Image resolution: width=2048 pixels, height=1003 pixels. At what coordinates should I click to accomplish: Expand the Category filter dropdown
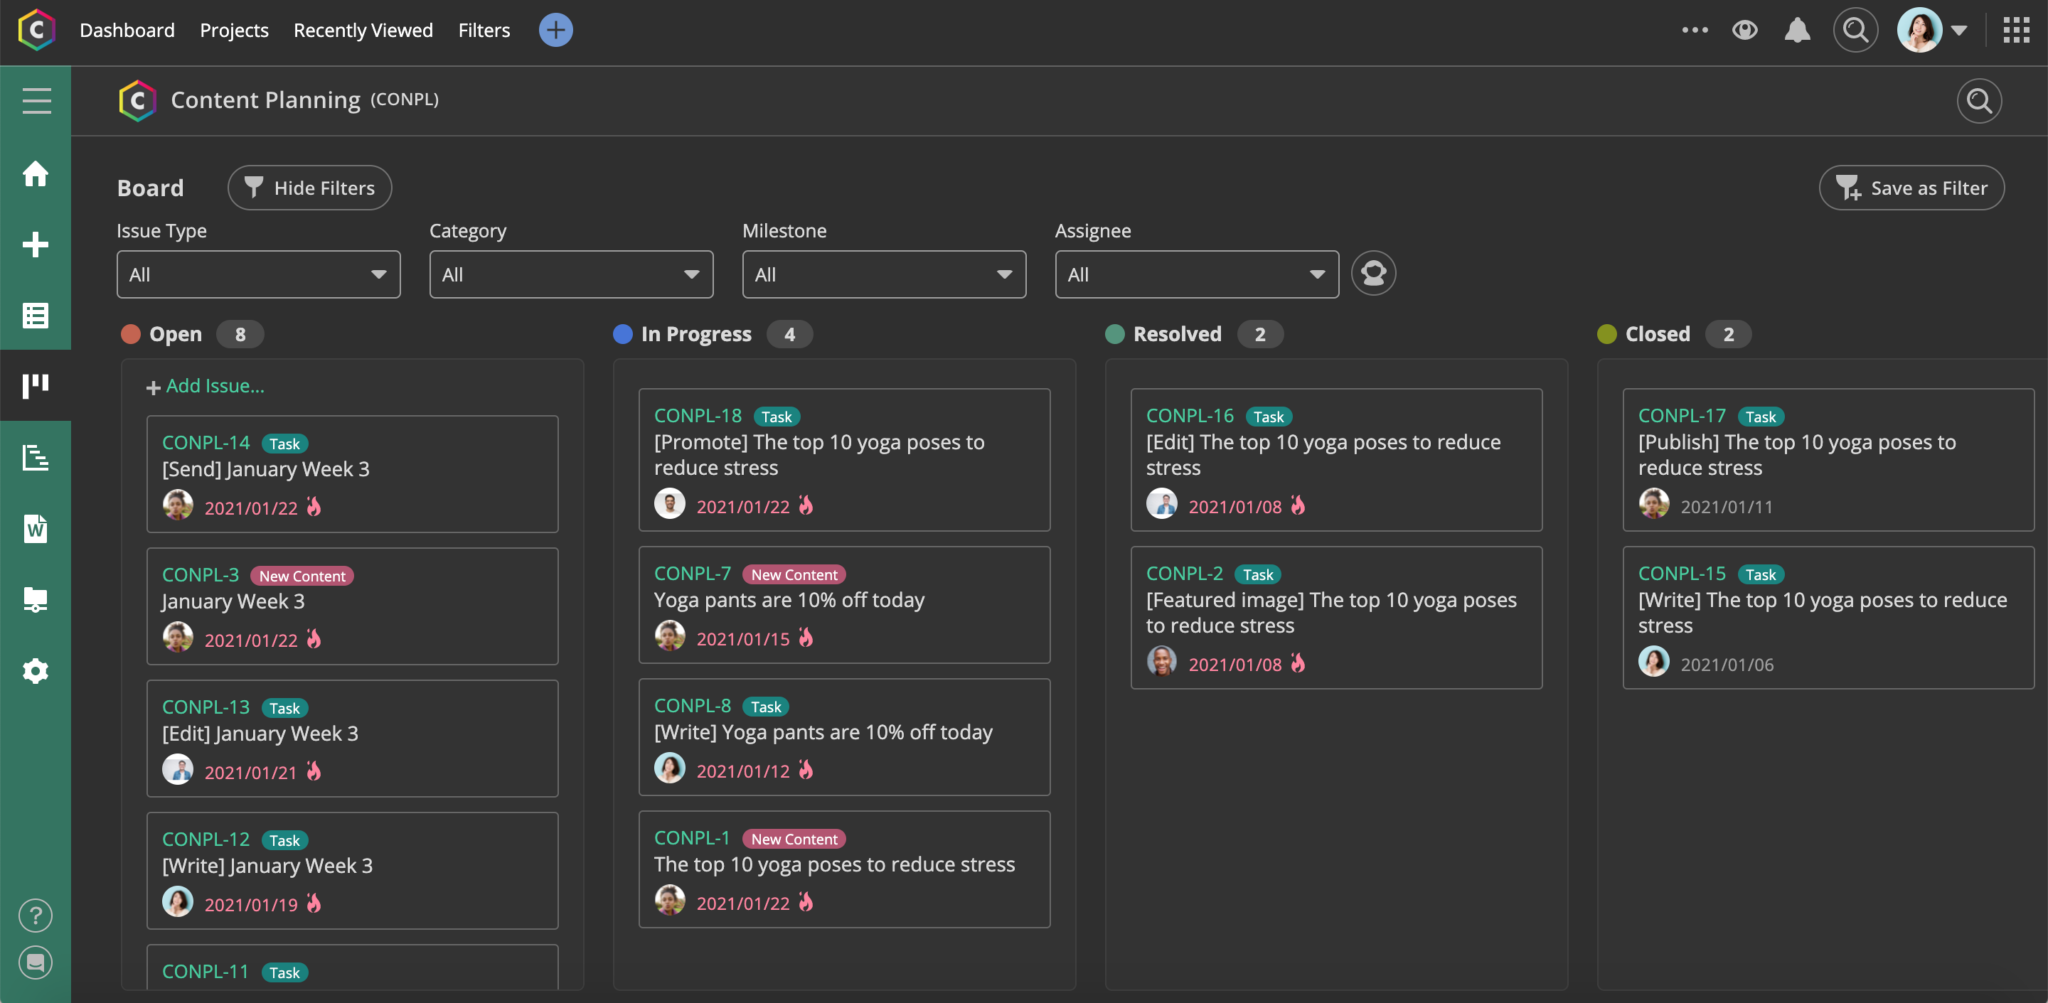tap(570, 273)
